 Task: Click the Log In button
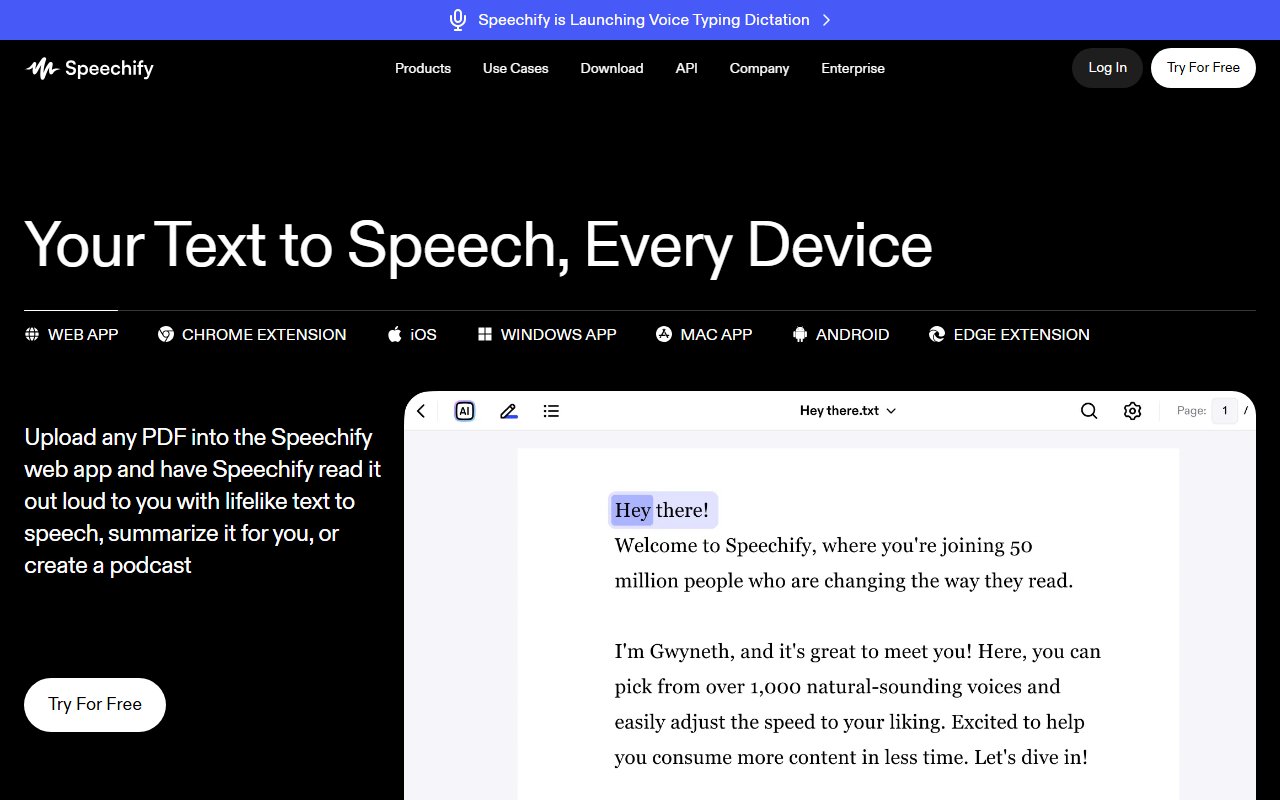(1108, 68)
